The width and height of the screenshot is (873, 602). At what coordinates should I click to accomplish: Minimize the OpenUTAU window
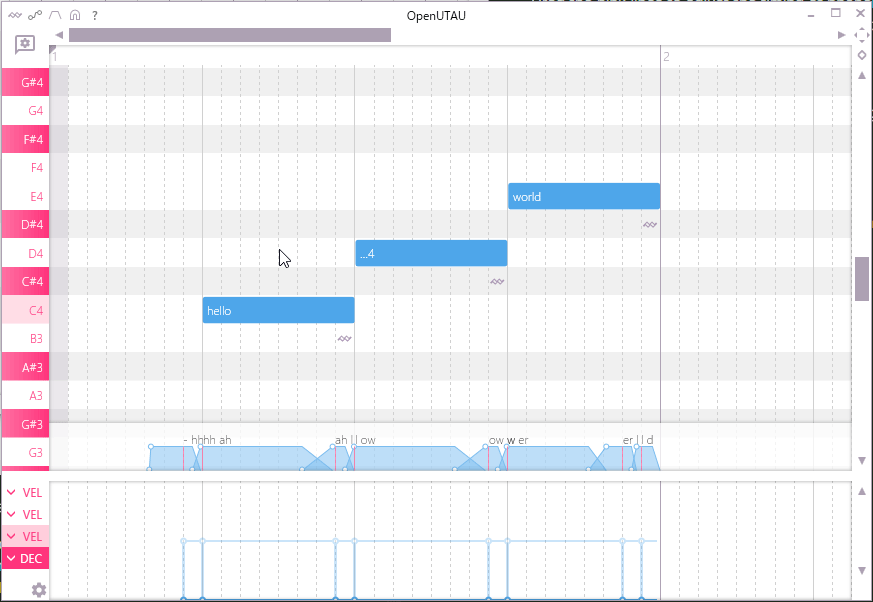pyautogui.click(x=811, y=14)
